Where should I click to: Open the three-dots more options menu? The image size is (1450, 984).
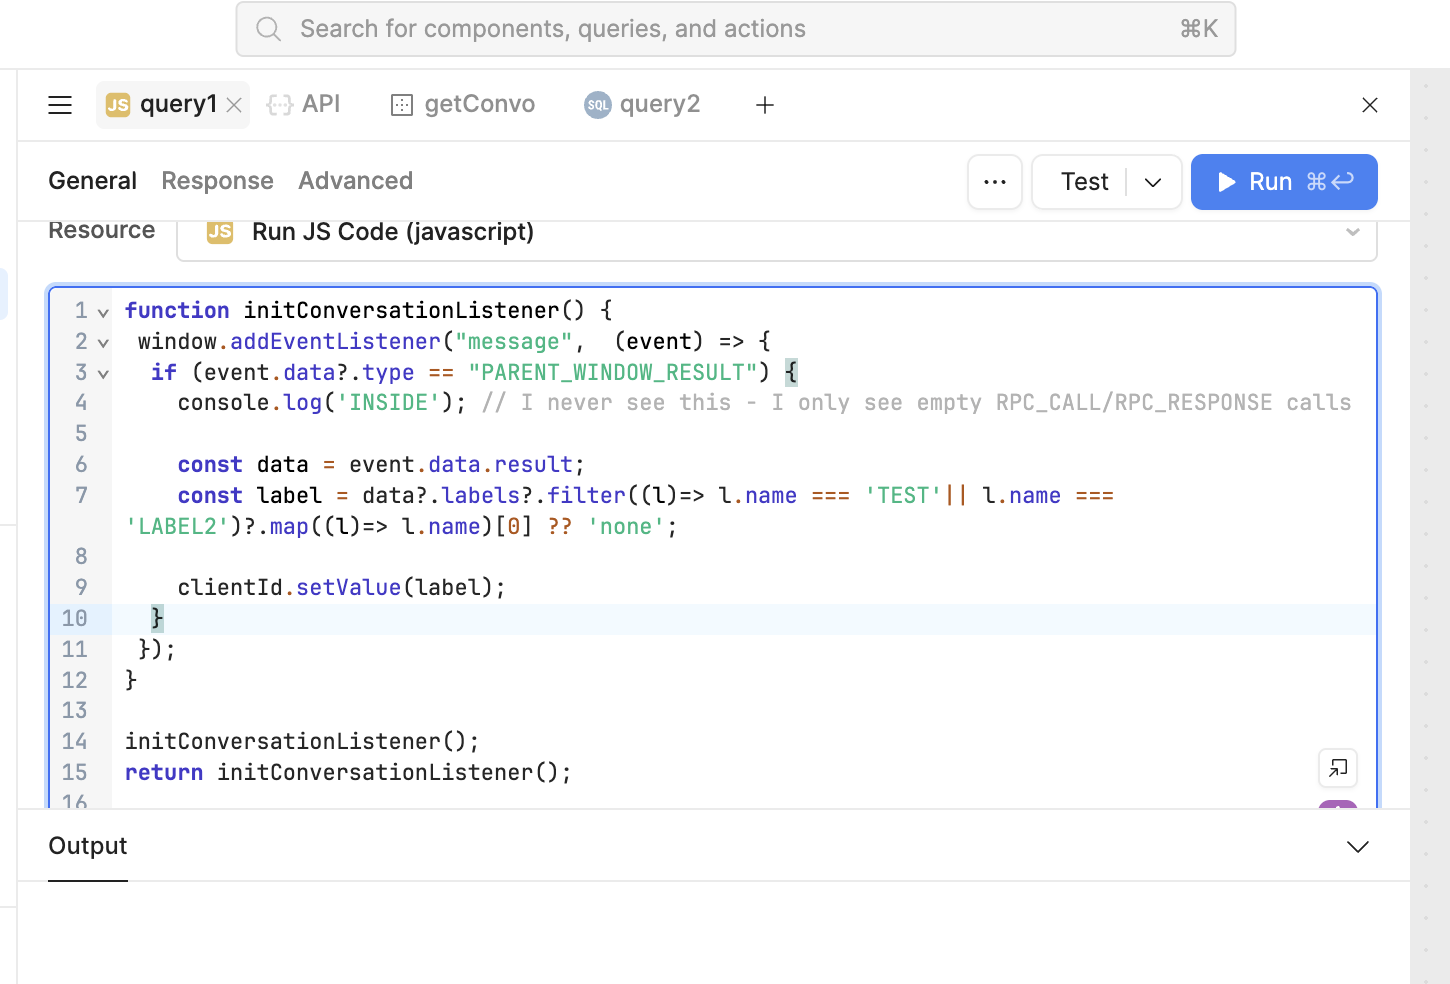(994, 182)
